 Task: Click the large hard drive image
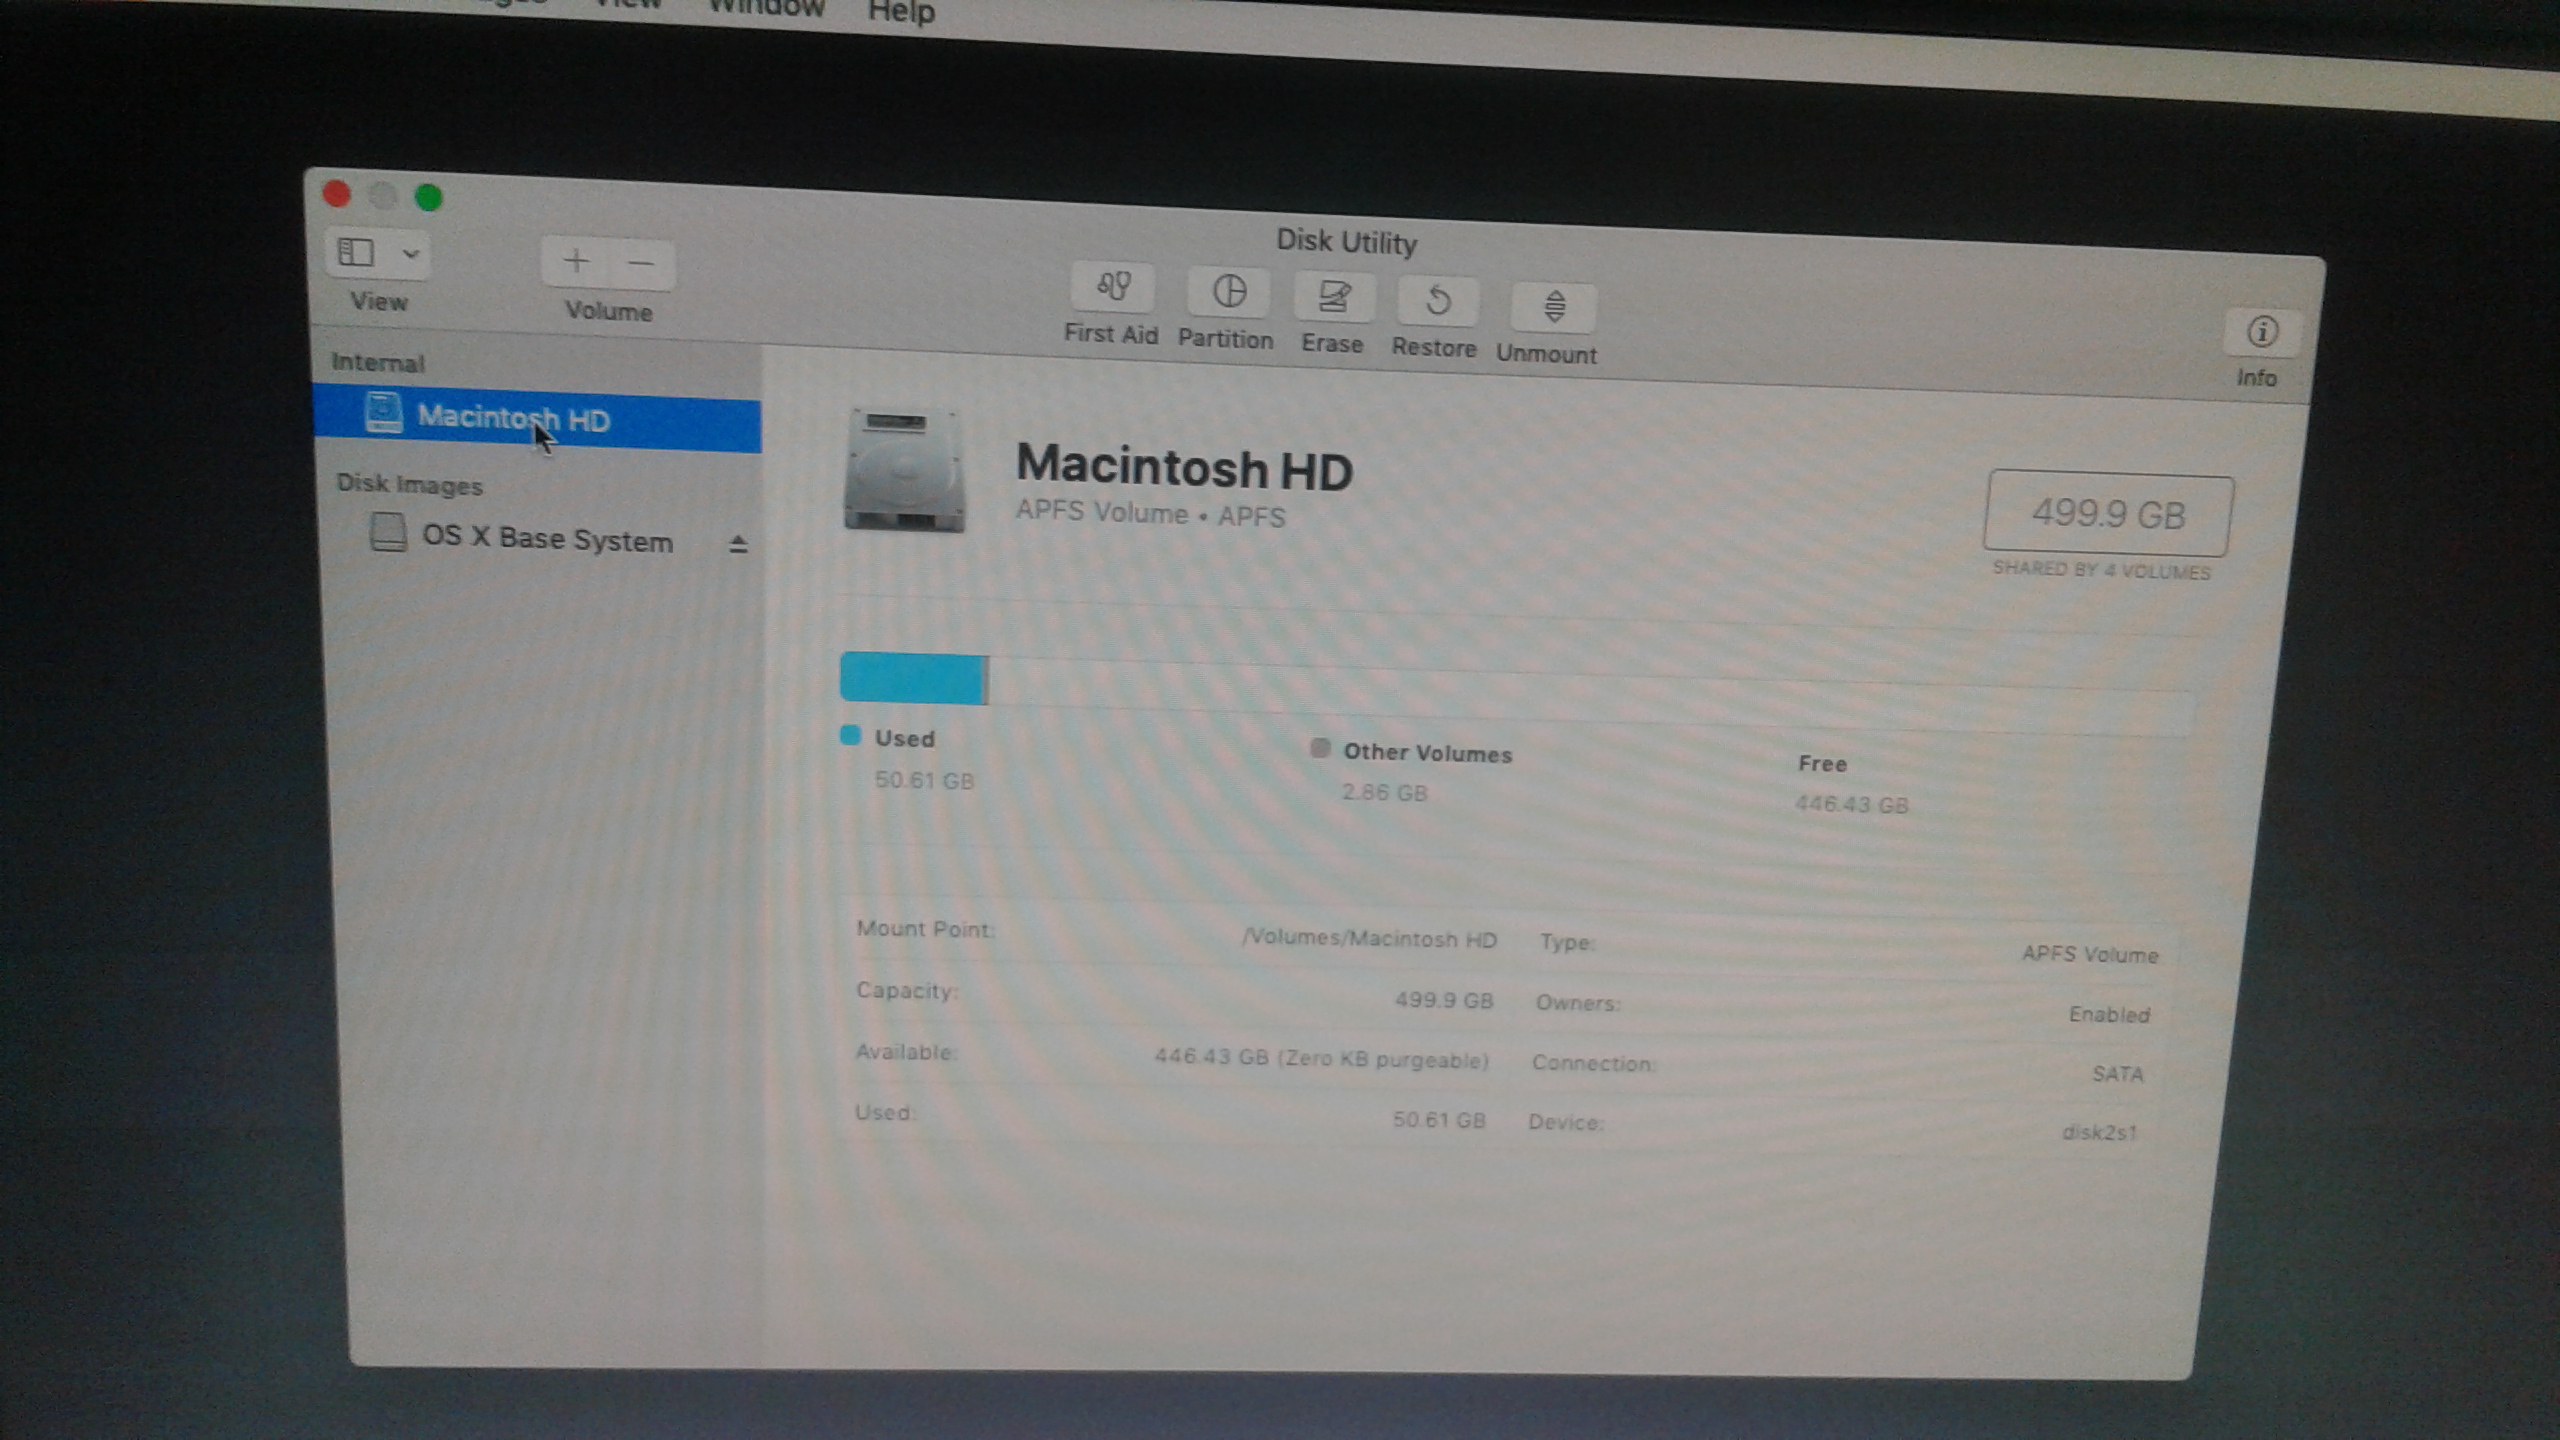[x=904, y=470]
